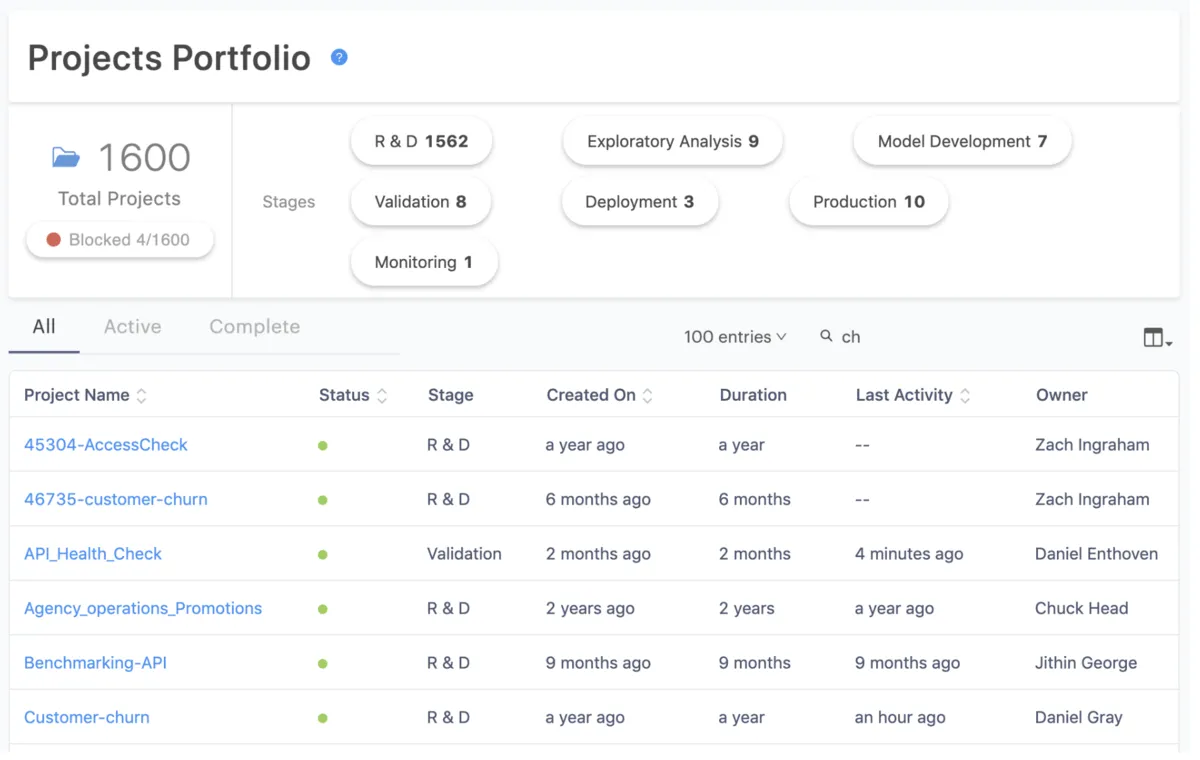The image size is (1200, 760).
Task: Toggle the Production stage filter
Action: point(868,202)
